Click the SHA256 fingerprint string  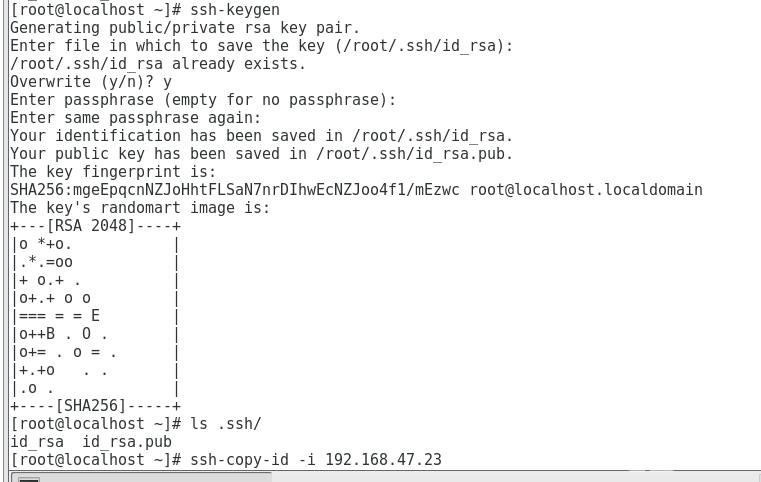[235, 189]
